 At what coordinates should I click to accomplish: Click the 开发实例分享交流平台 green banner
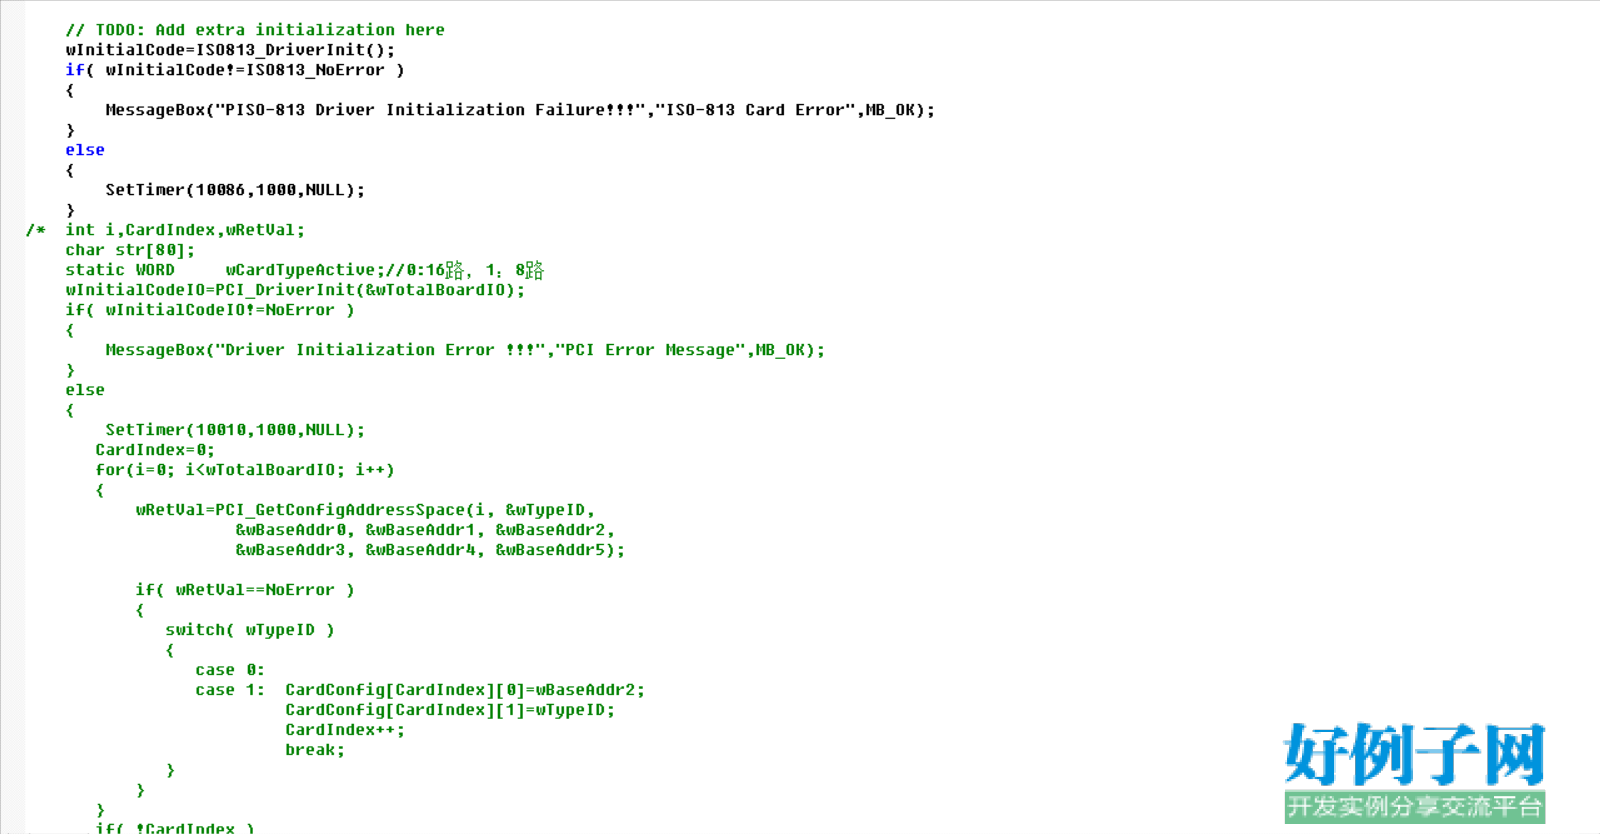click(x=1415, y=807)
